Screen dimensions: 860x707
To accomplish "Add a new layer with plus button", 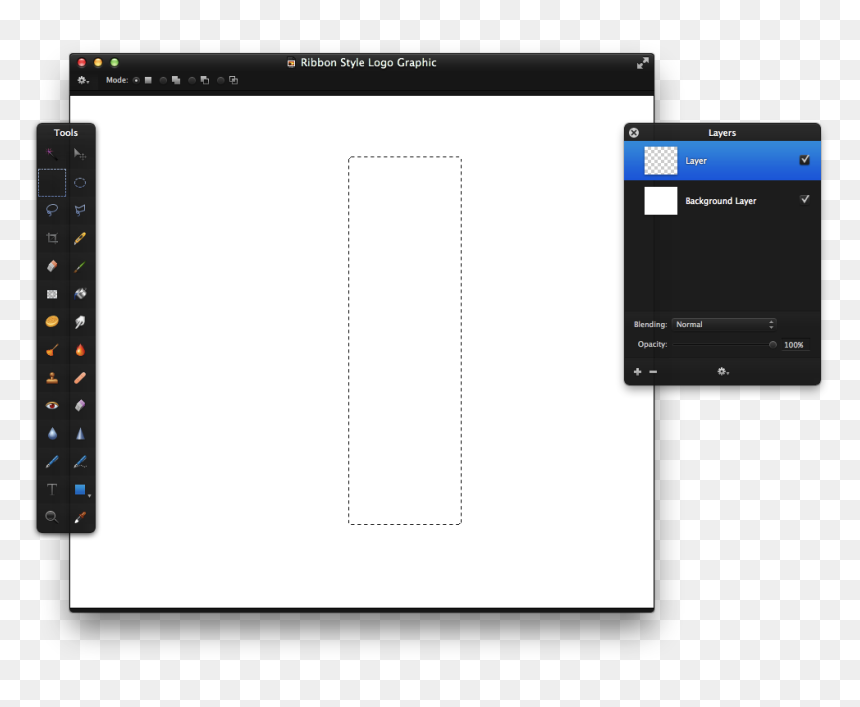I will (637, 372).
